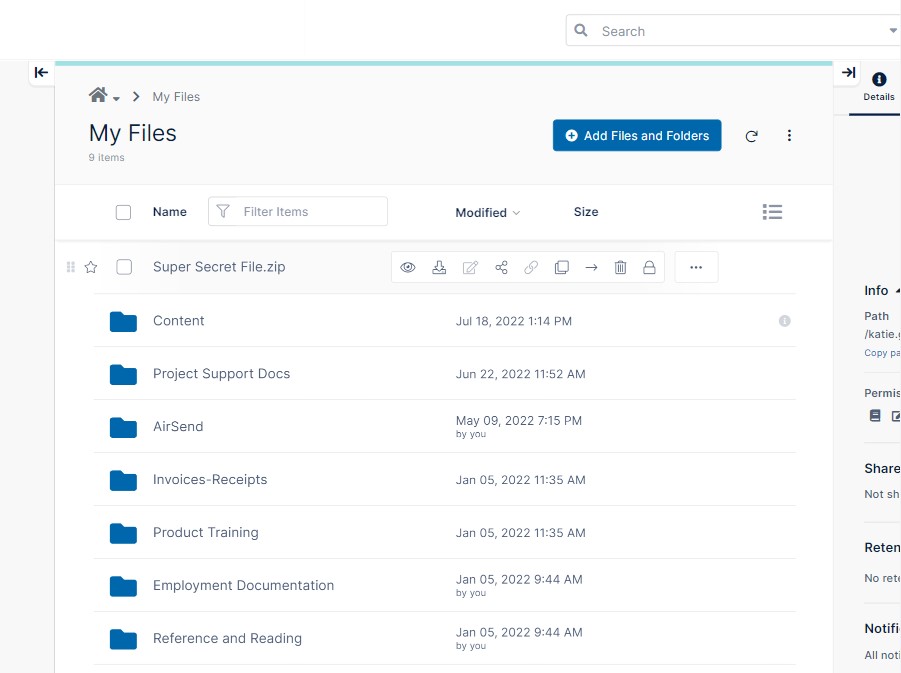
Task: Lock Super Secret File.zip
Action: pyautogui.click(x=649, y=267)
